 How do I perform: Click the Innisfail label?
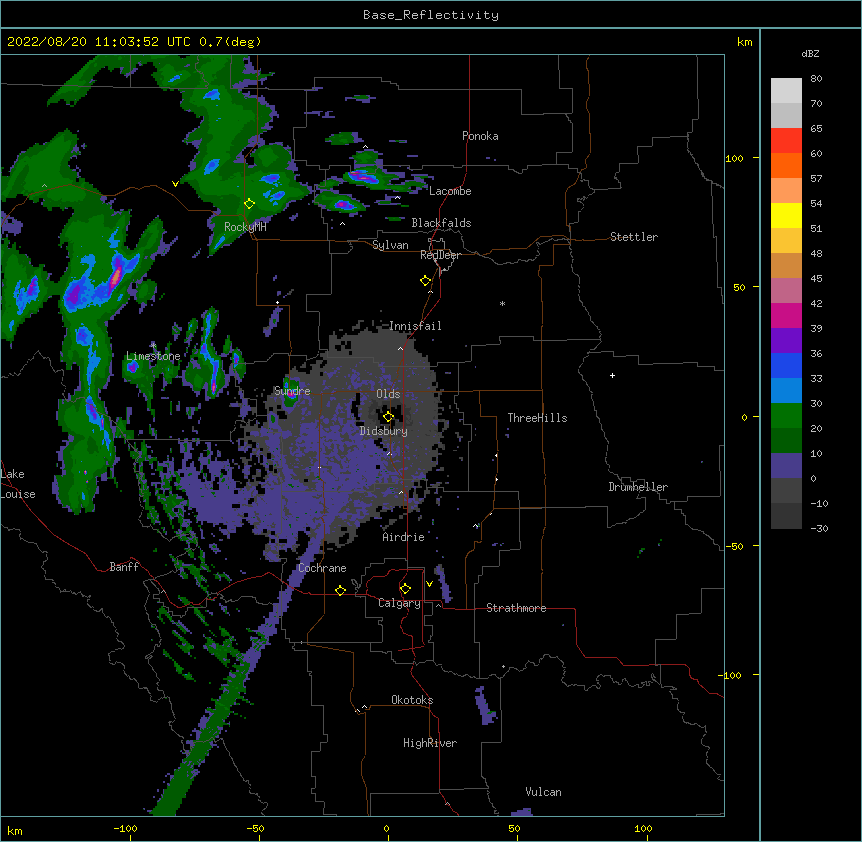[415, 326]
